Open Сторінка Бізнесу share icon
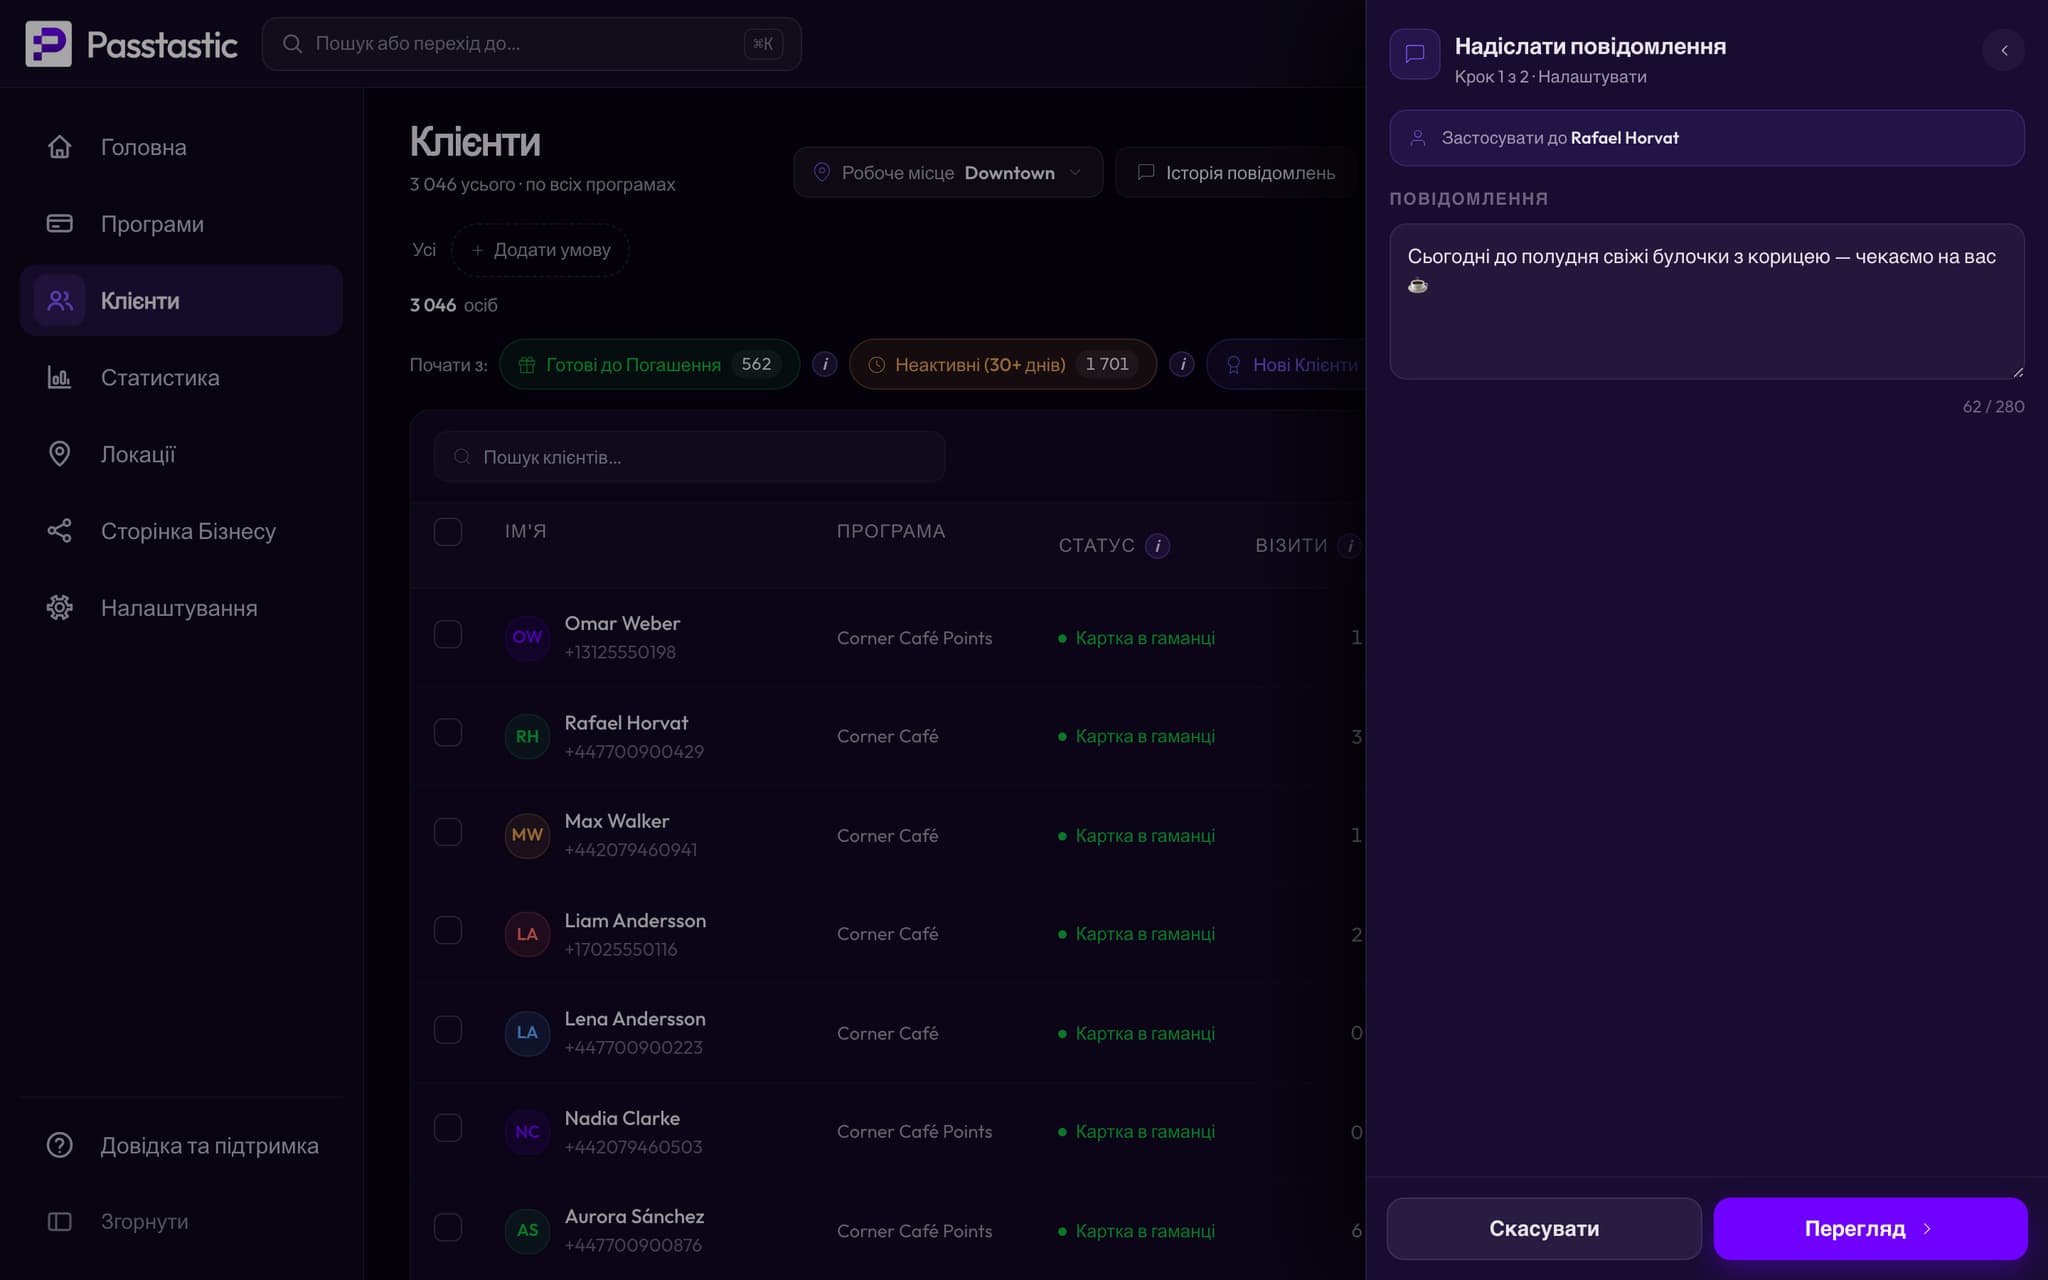2048x1280 pixels. (60, 531)
